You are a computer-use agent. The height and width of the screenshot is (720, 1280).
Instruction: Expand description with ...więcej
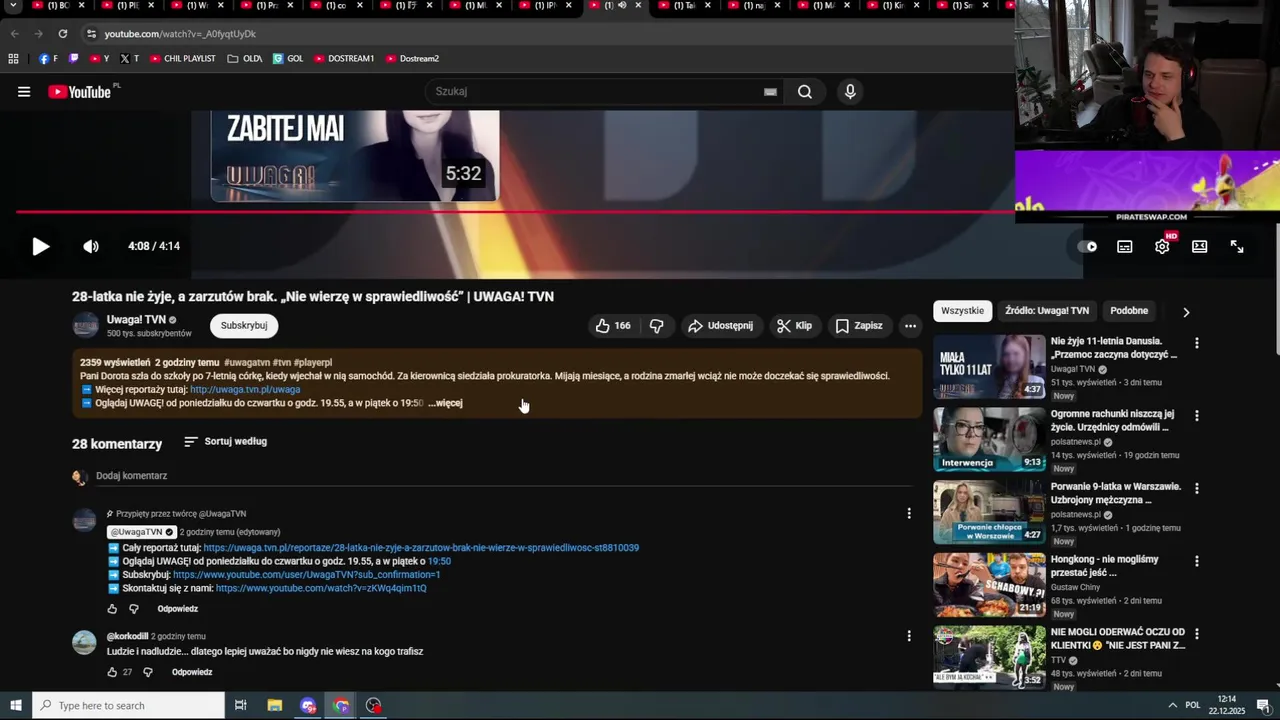[445, 403]
